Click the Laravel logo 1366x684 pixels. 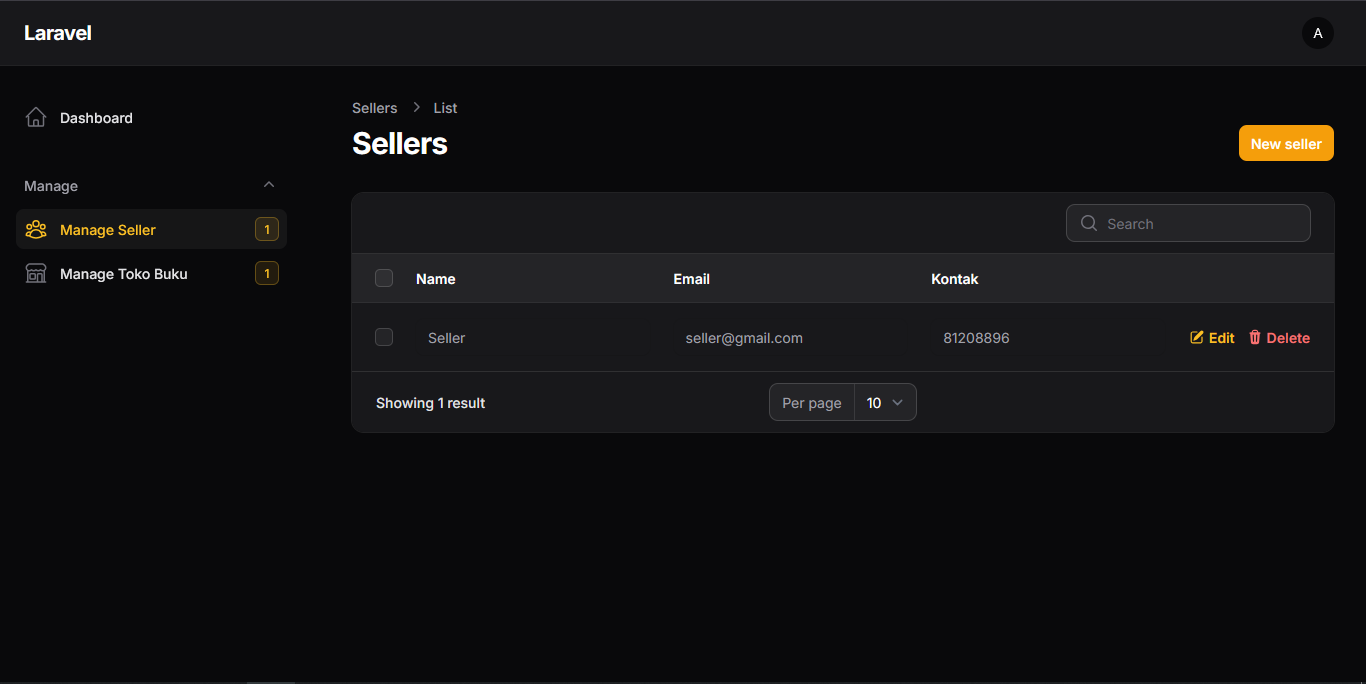(58, 33)
